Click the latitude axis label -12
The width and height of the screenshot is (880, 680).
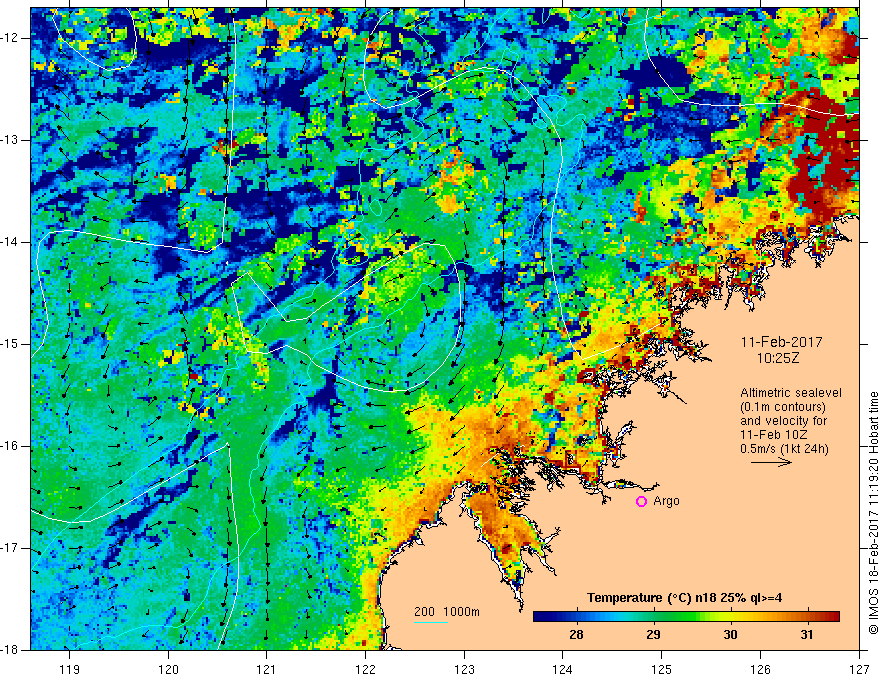pyautogui.click(x=10, y=38)
